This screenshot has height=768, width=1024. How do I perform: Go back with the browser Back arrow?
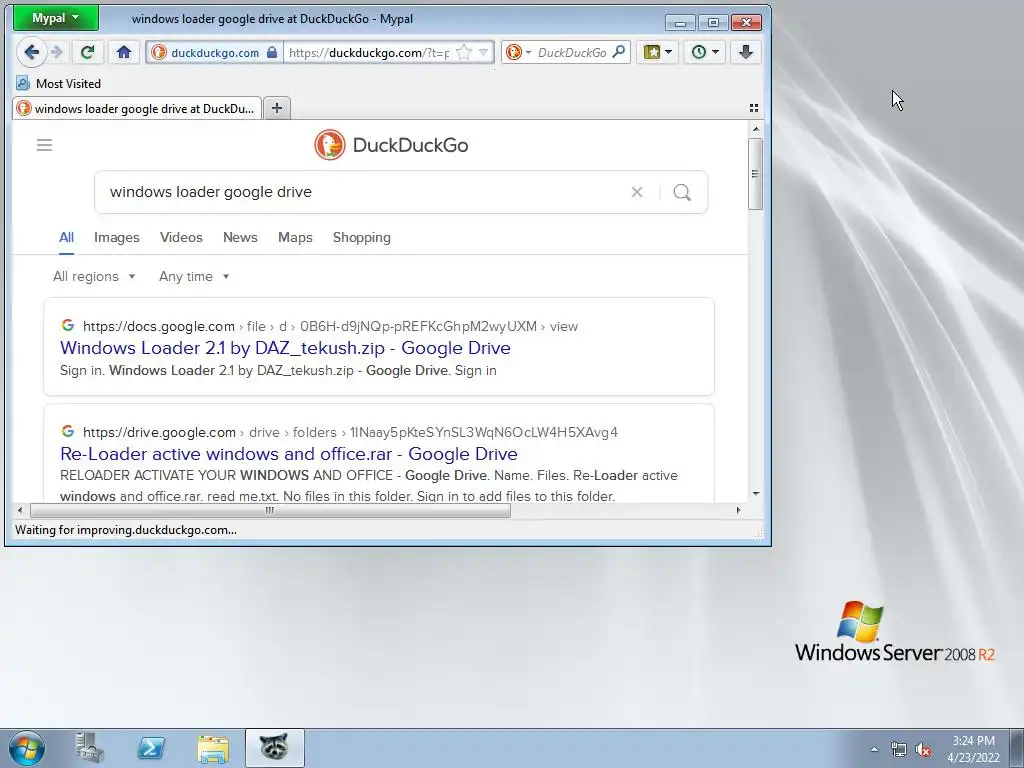coord(31,52)
